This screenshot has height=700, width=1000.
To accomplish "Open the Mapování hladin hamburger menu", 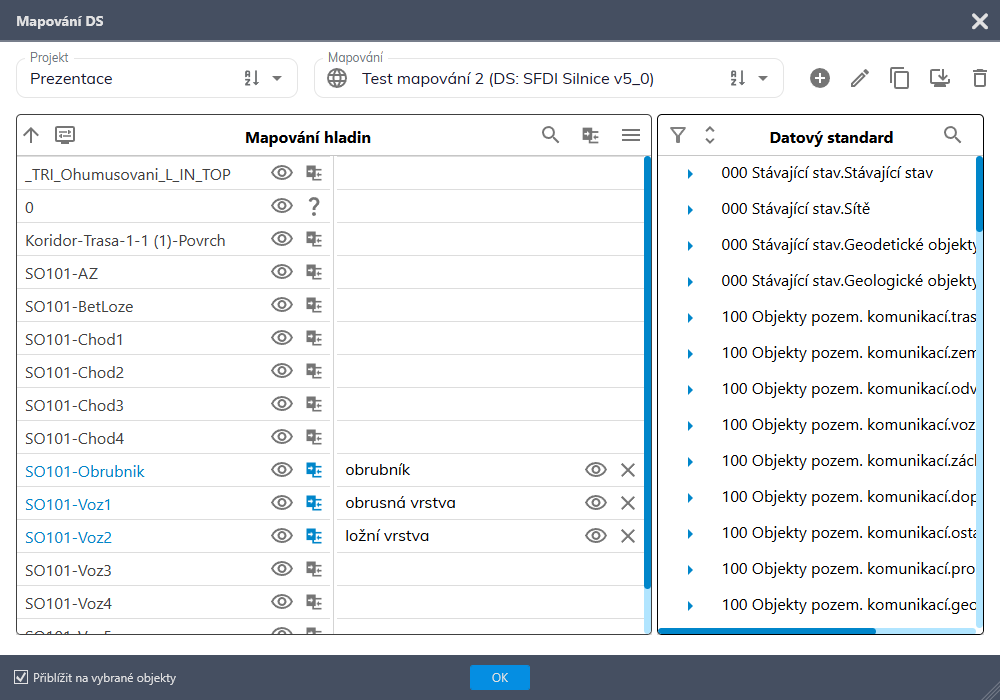I will point(631,136).
